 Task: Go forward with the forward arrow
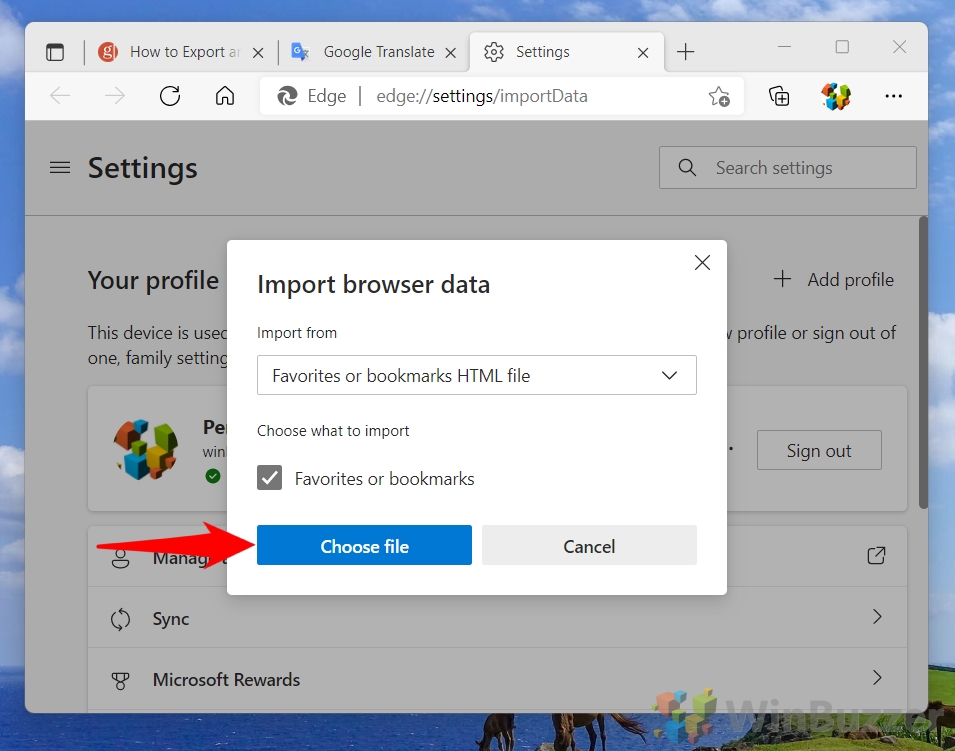point(115,96)
